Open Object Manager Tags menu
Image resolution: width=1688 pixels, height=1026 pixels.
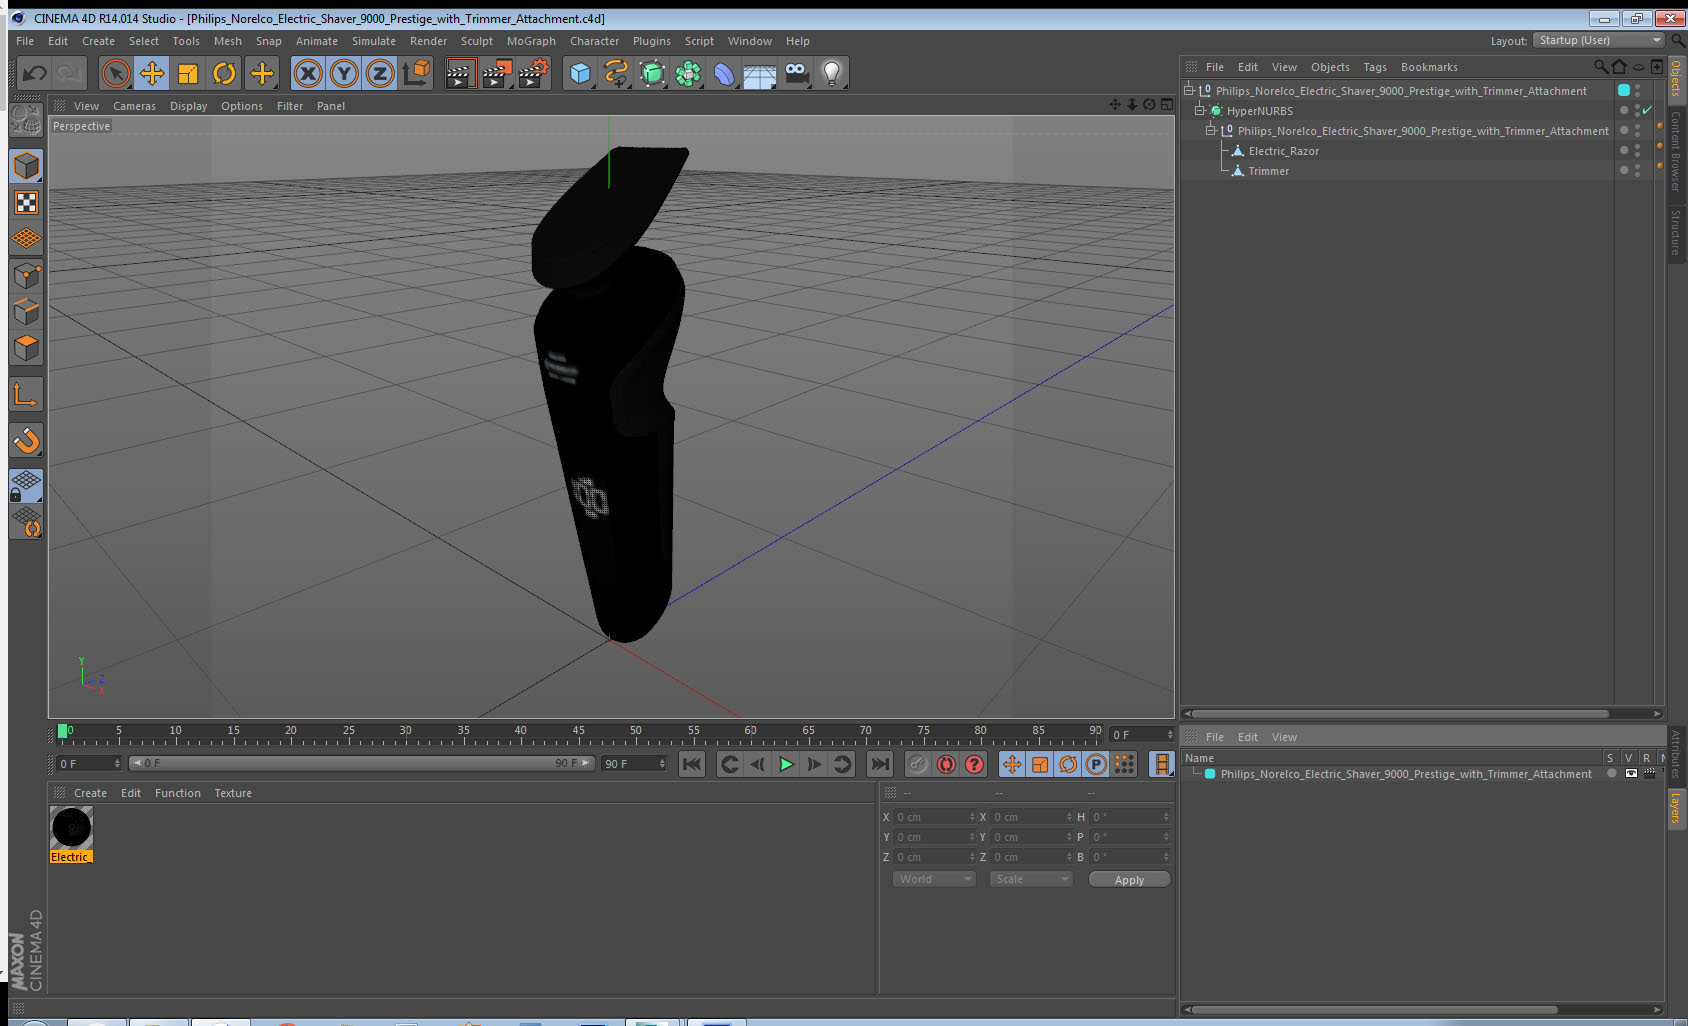click(1375, 67)
